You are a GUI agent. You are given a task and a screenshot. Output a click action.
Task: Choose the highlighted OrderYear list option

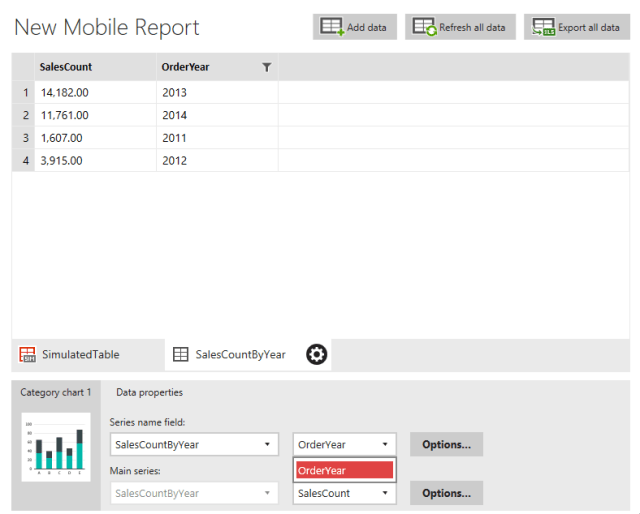pyautogui.click(x=344, y=470)
